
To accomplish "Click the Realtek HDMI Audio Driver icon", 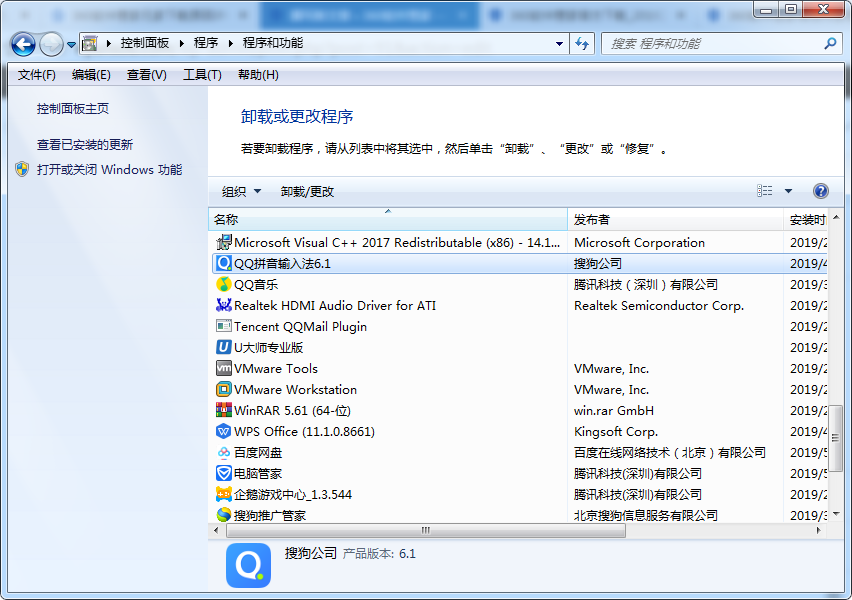I will [x=223, y=305].
